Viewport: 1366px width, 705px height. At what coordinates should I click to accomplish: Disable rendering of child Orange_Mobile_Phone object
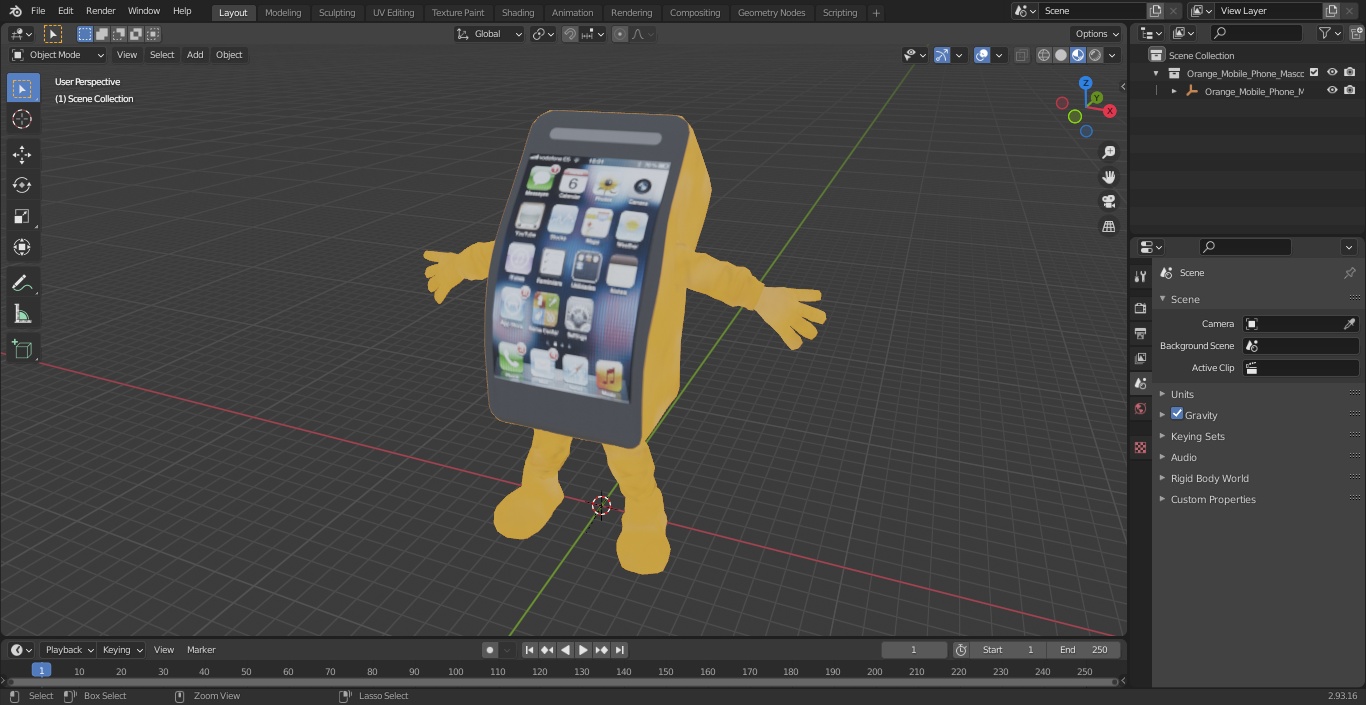1350,90
